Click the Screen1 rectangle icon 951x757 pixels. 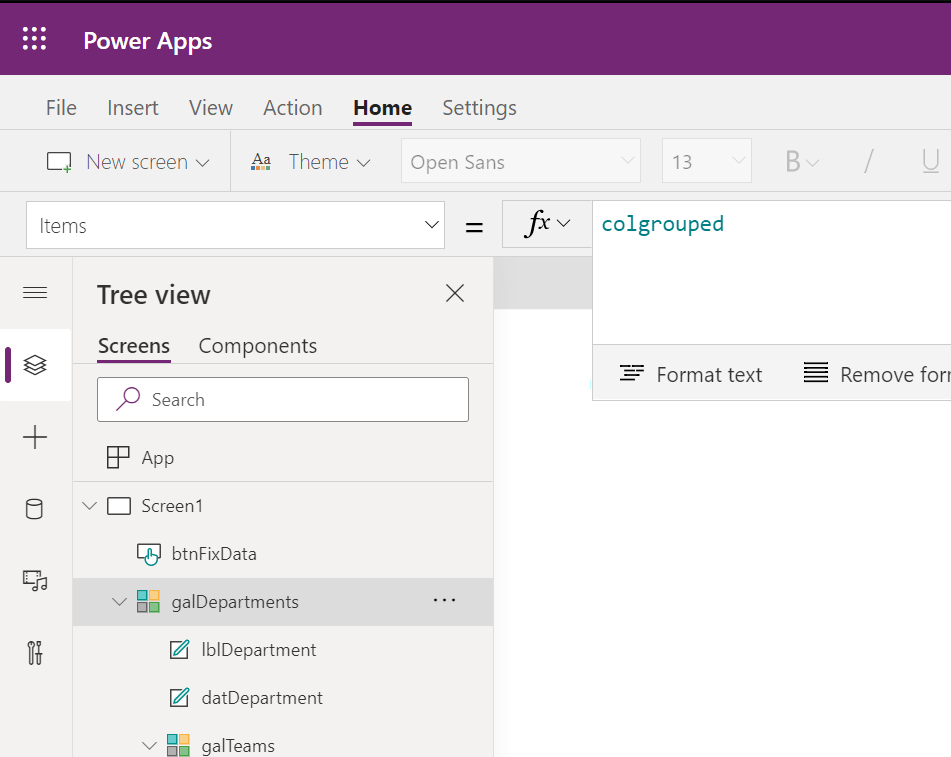pos(119,506)
